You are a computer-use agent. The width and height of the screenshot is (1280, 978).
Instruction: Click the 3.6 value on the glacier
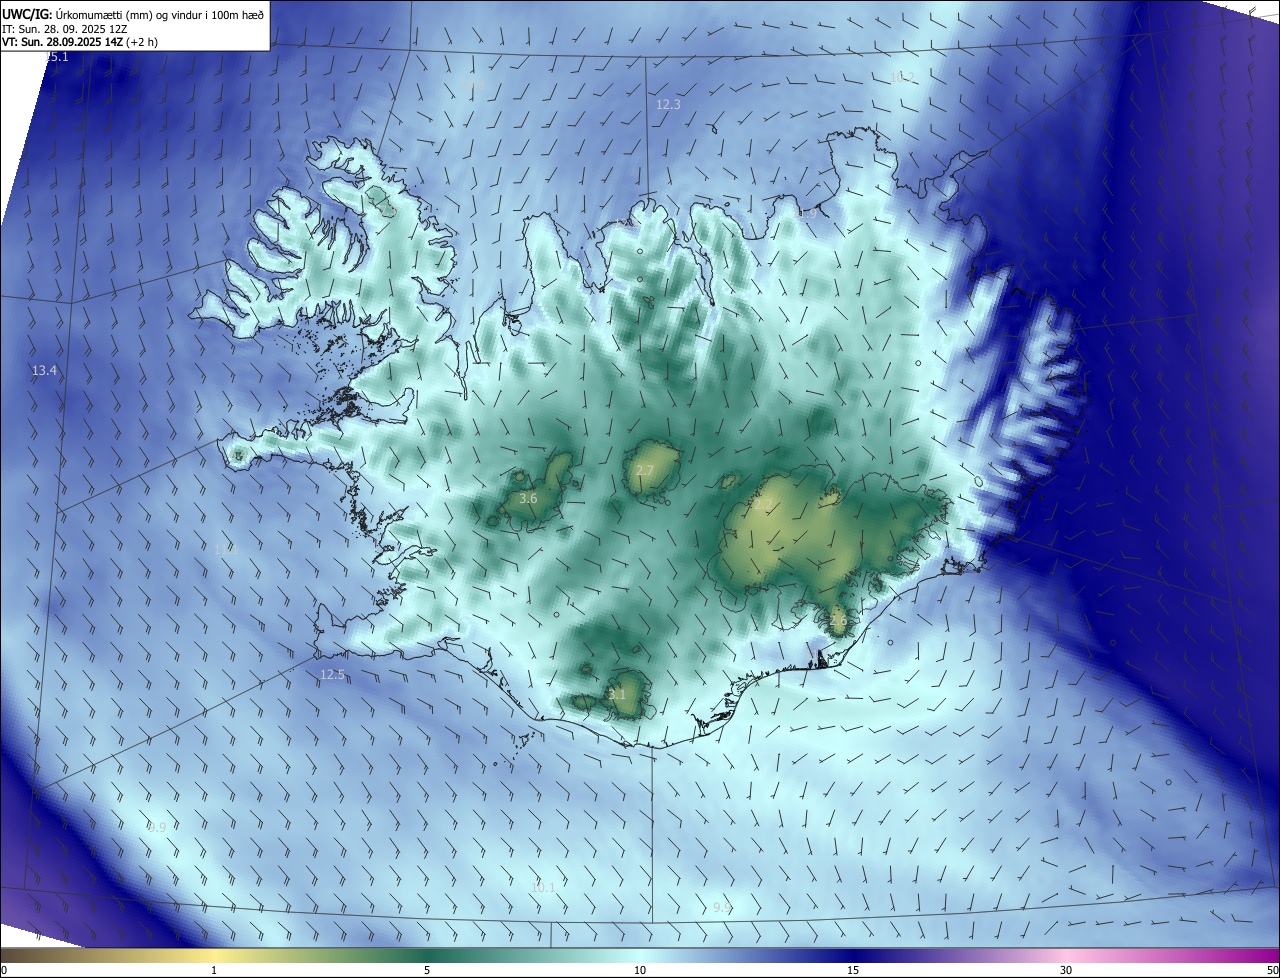click(529, 498)
